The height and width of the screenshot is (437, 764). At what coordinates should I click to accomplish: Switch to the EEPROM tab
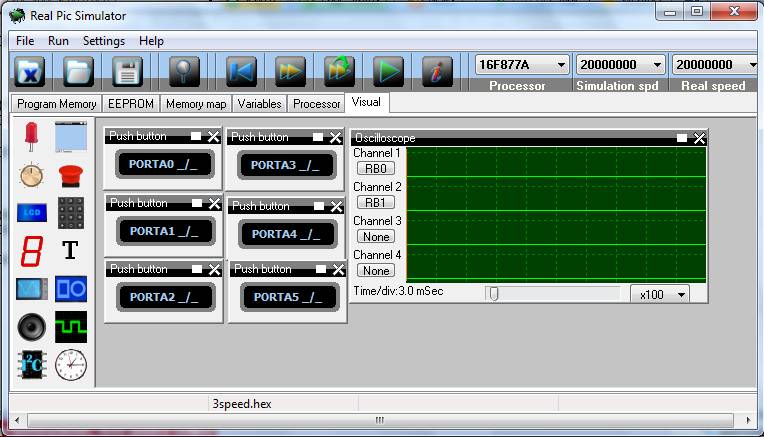click(131, 104)
